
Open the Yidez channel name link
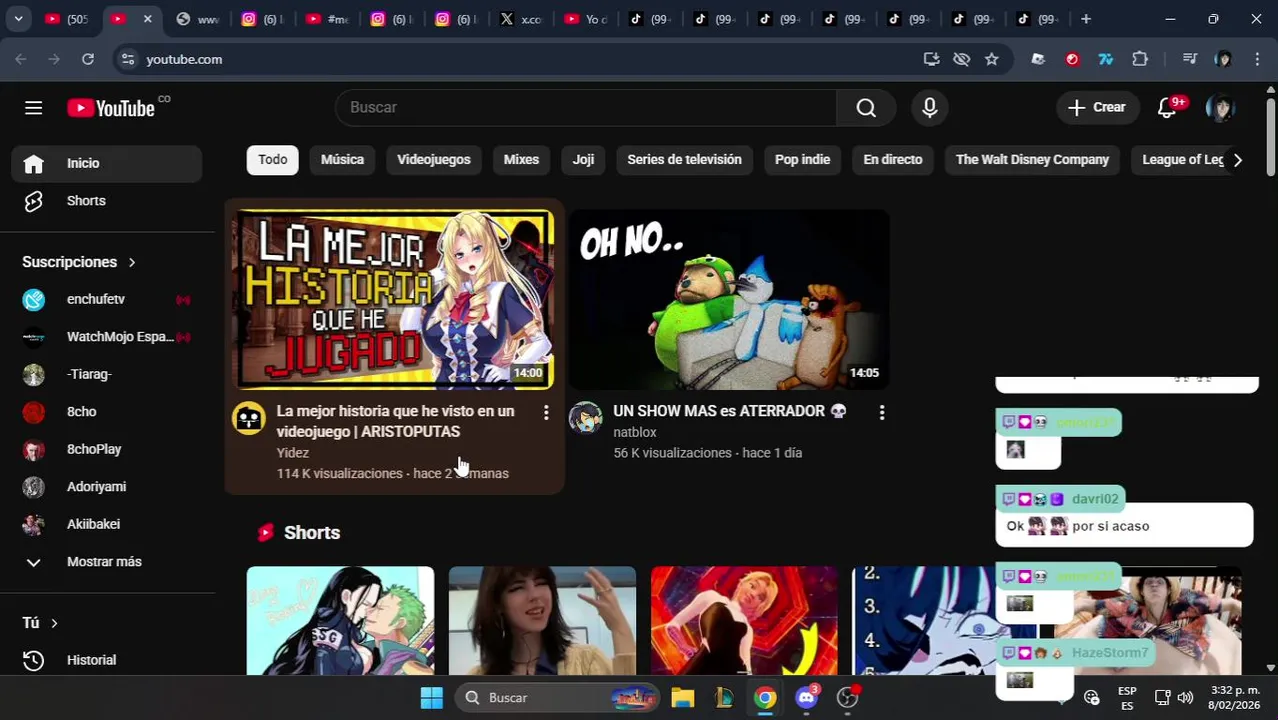pos(293,453)
